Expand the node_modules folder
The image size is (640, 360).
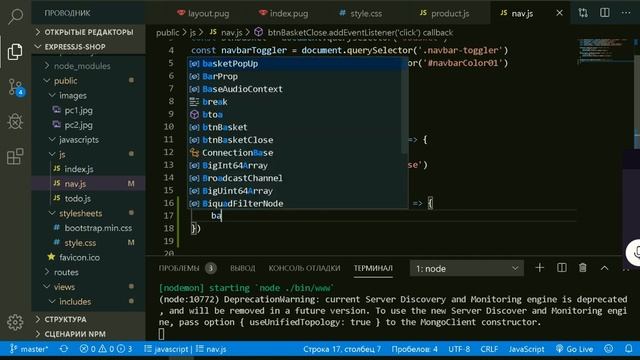click(x=89, y=66)
